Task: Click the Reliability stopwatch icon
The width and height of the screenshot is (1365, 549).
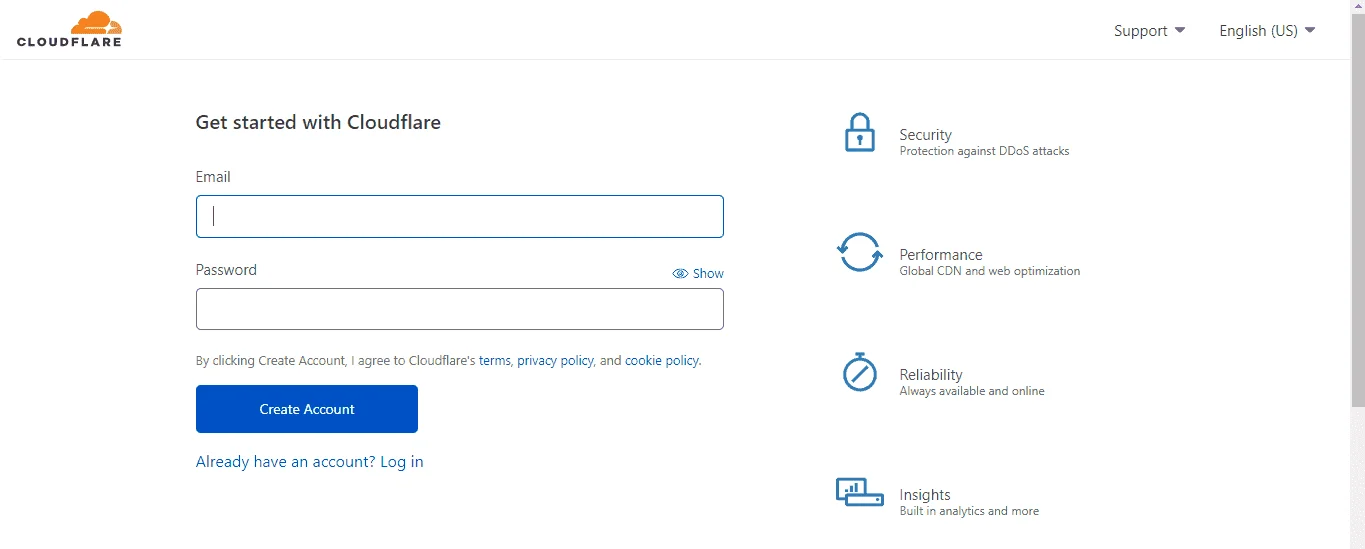Action: point(860,372)
